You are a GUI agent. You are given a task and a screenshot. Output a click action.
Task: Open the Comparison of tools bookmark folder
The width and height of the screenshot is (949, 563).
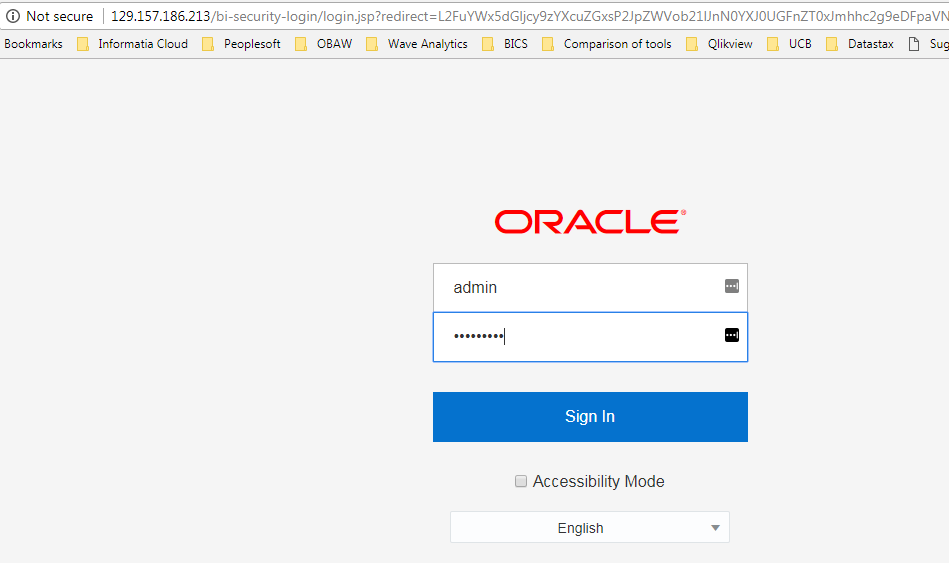point(607,44)
